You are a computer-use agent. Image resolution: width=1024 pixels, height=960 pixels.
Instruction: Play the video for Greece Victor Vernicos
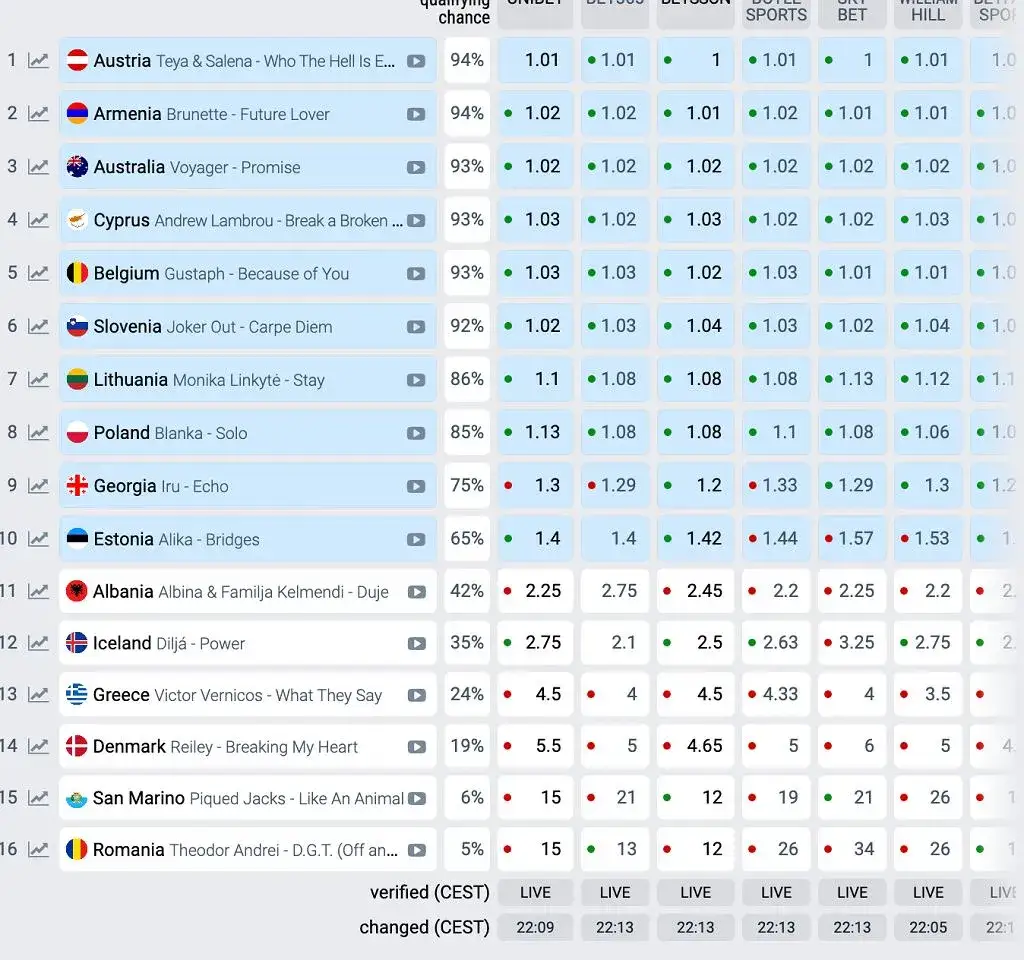(417, 696)
